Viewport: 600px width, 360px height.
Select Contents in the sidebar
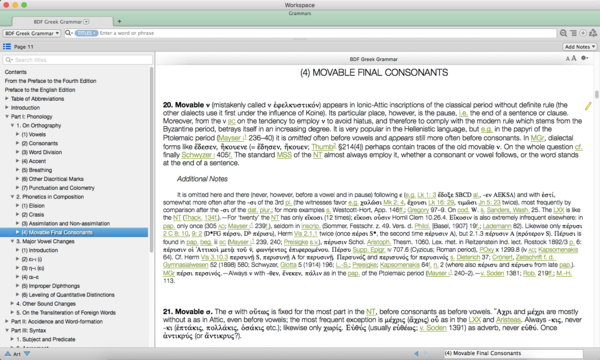point(16,72)
